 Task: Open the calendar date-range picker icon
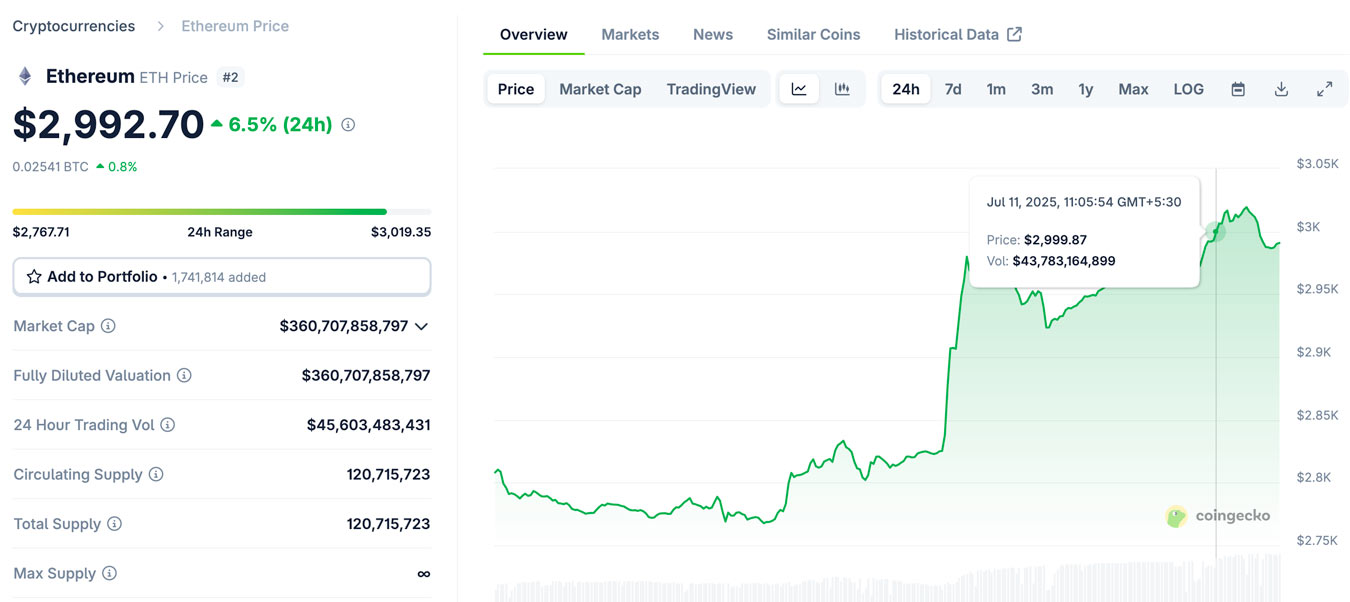click(x=1238, y=88)
